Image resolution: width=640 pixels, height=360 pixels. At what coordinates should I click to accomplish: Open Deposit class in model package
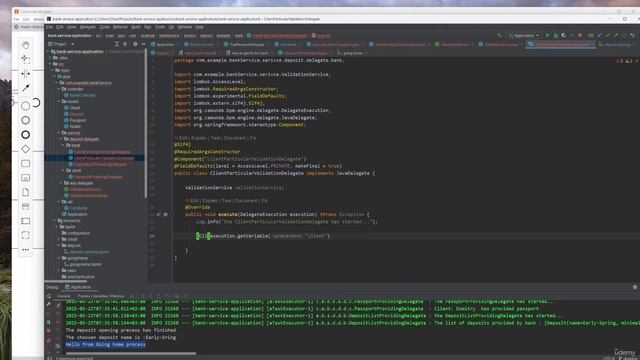77,114
